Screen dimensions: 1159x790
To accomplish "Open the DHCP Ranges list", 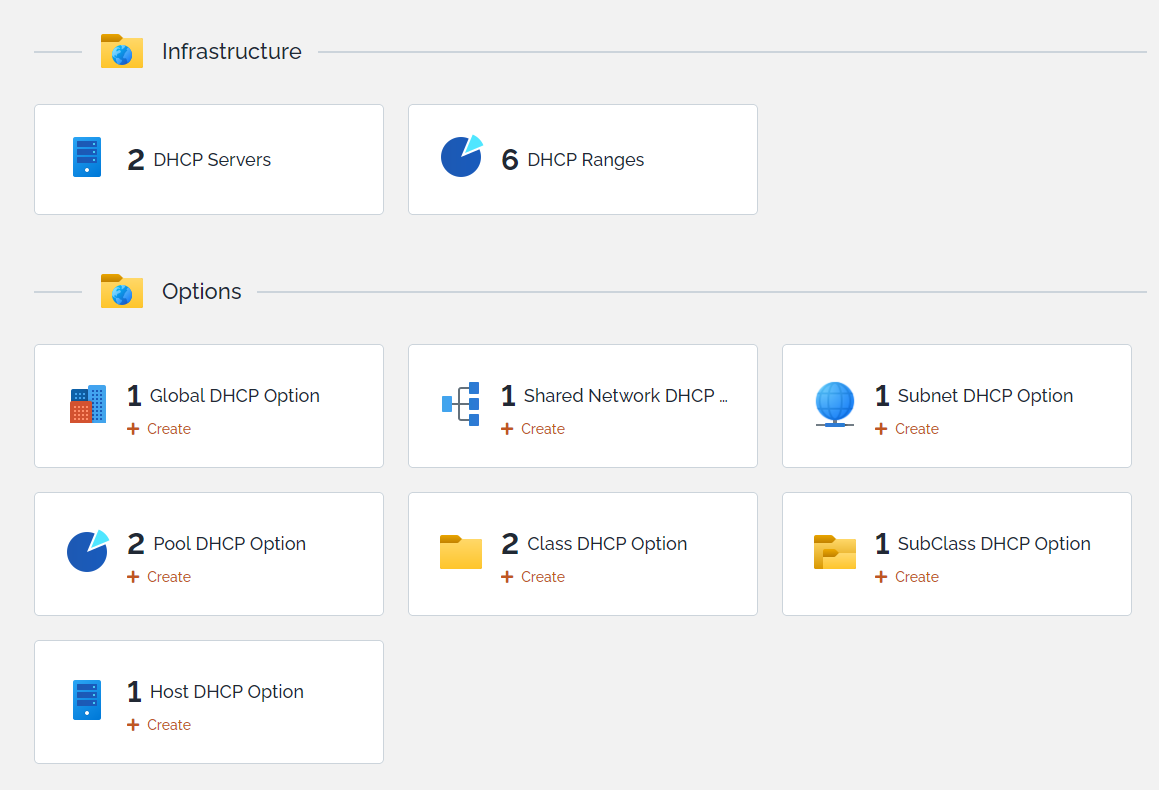I will pyautogui.click(x=585, y=160).
